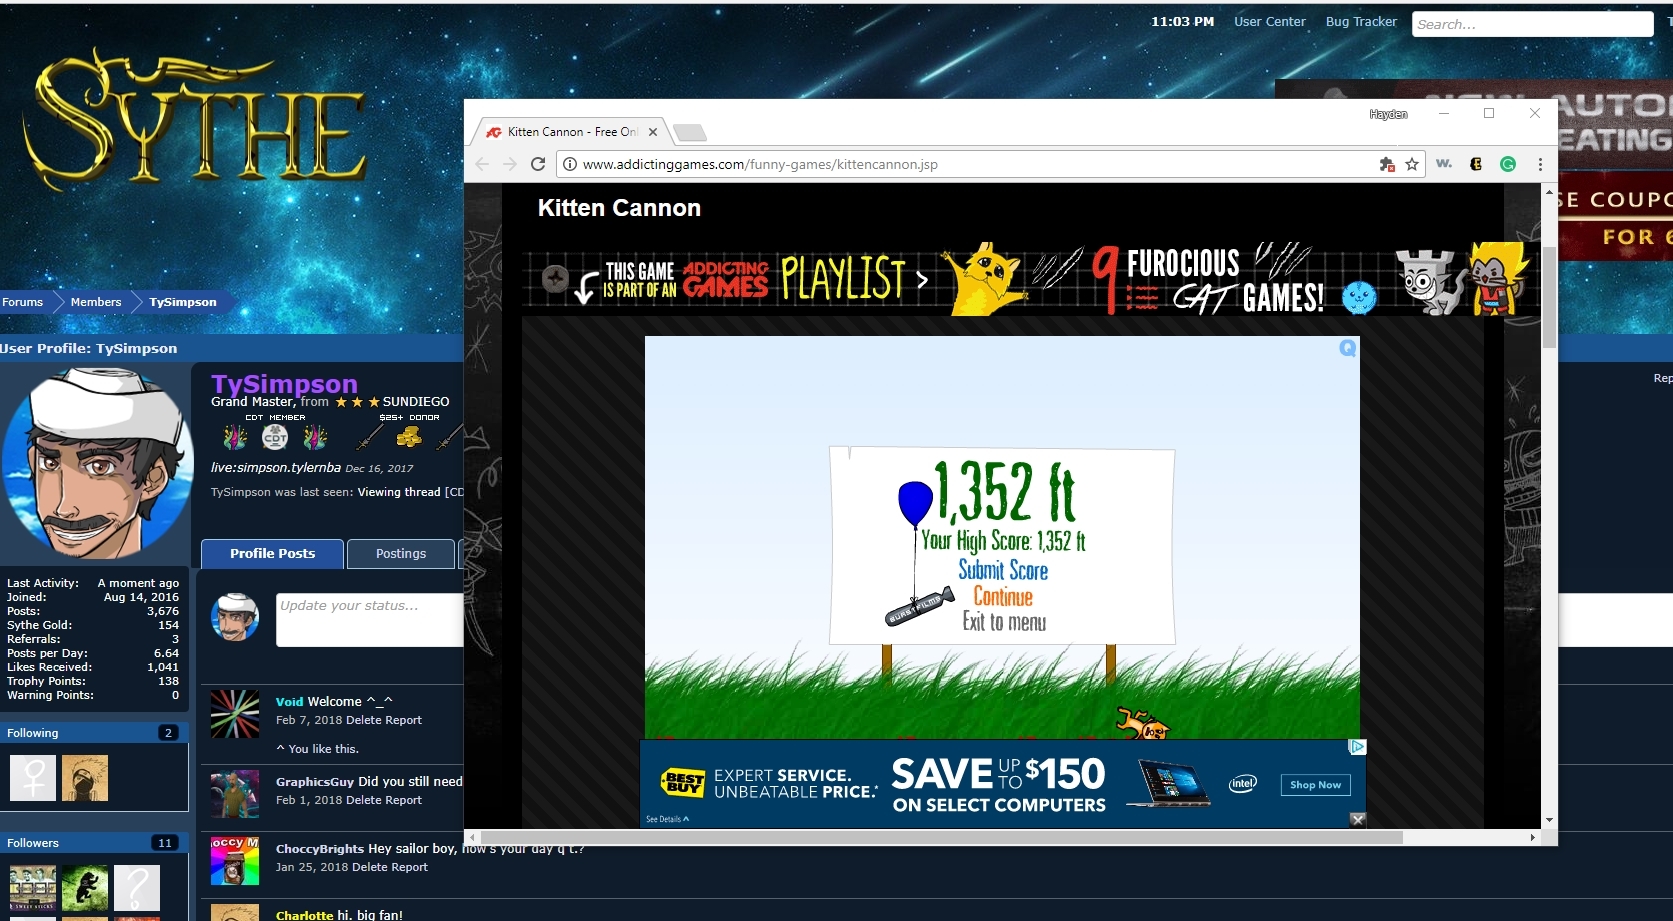Screen dimensions: 1673x921
Task: Click the $25+ Donor gold coins icon
Action: (x=409, y=437)
